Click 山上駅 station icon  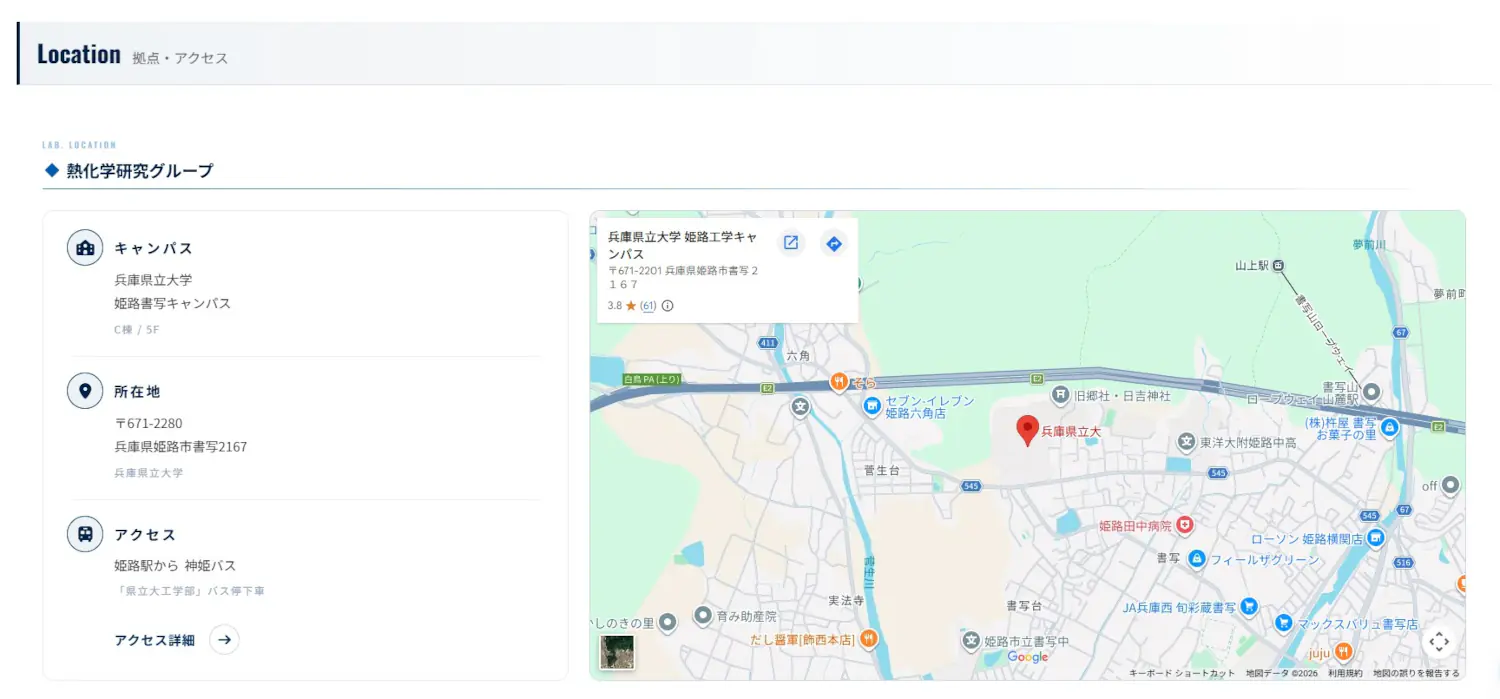(x=1278, y=266)
